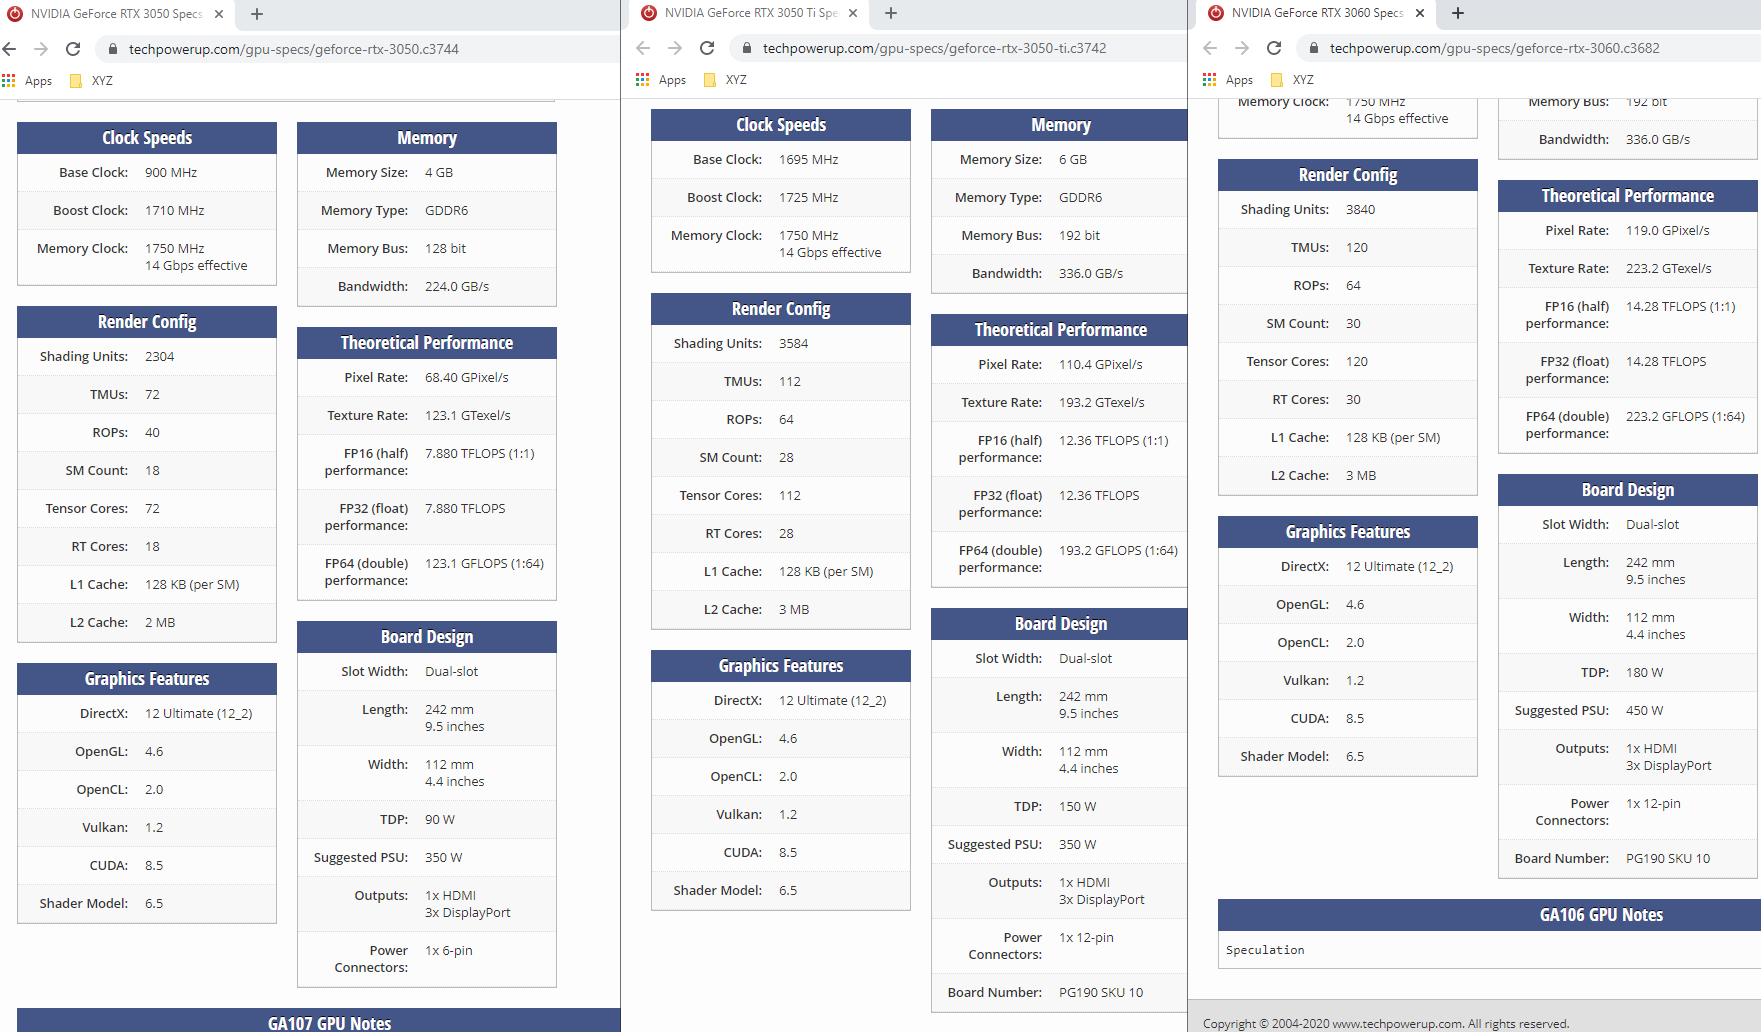Screen dimensions: 1761x1032
Task: Click forward arrow in RTX 3060 window
Action: (x=1242, y=48)
